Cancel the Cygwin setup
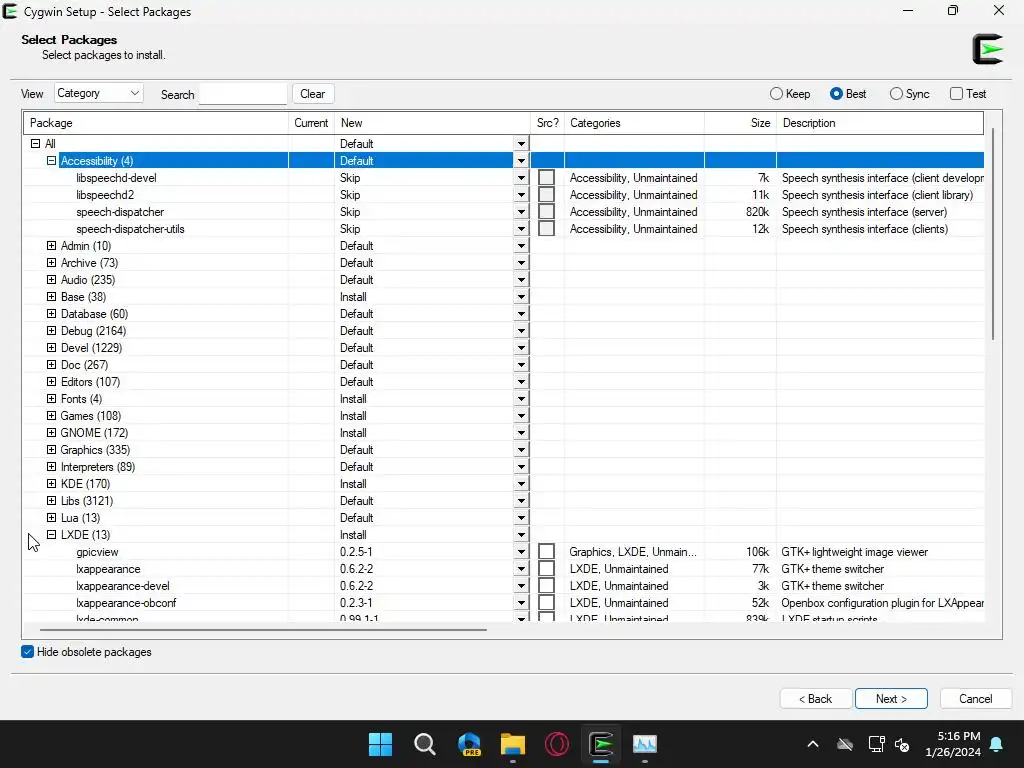The image size is (1024, 768). coord(976,699)
